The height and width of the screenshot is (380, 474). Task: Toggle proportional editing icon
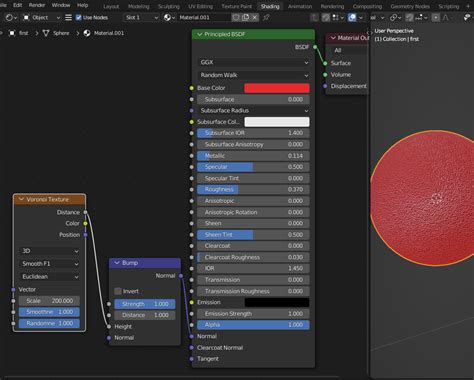pyautogui.click(x=436, y=17)
